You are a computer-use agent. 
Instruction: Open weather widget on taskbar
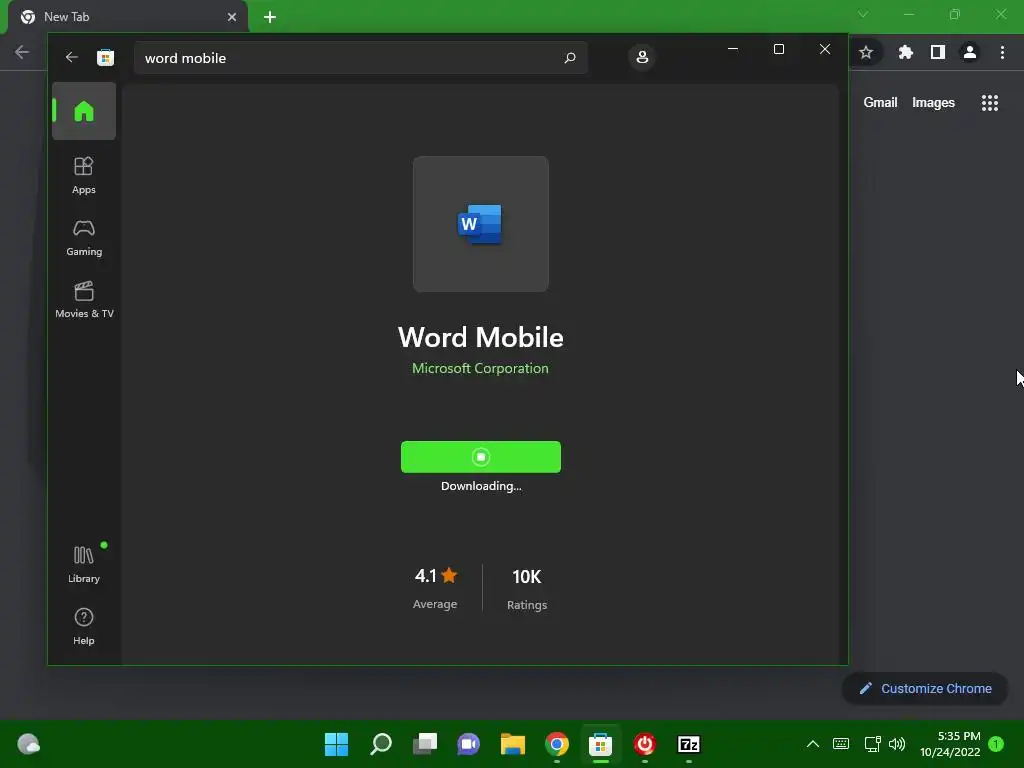tap(28, 744)
